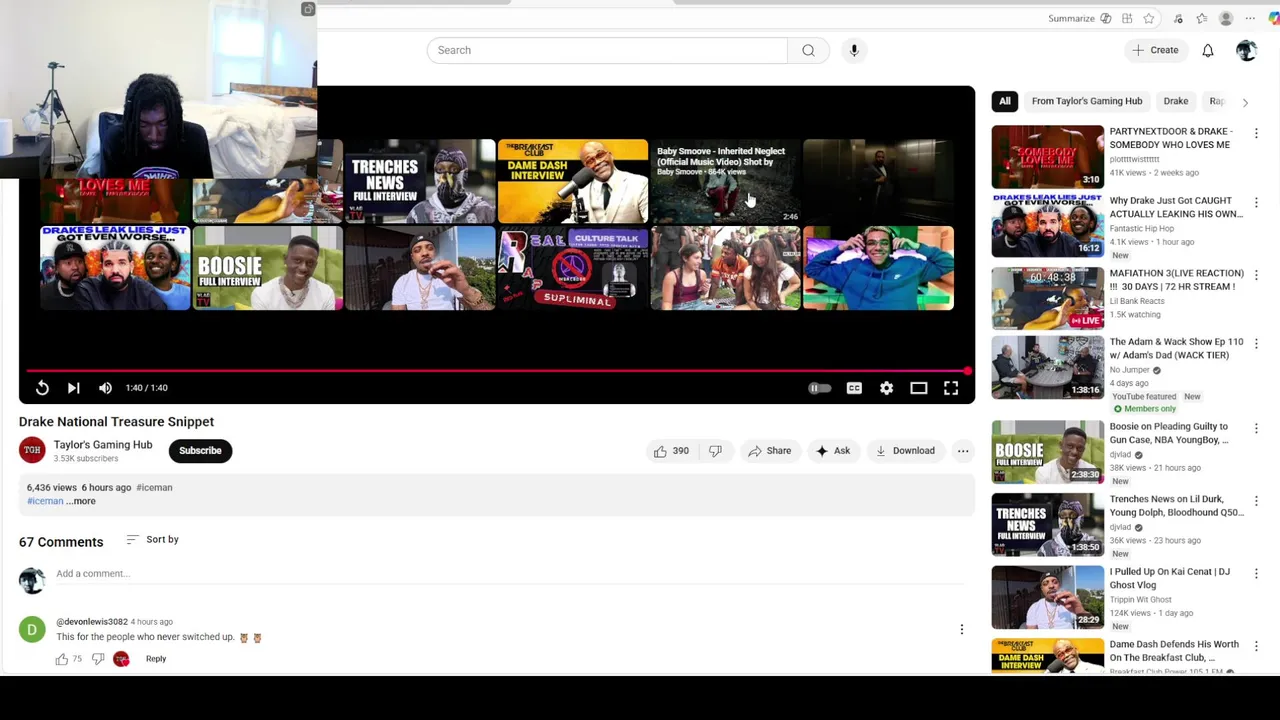
Task: Open Taylor's Gaming Hub channel avatar
Action: tap(32, 450)
